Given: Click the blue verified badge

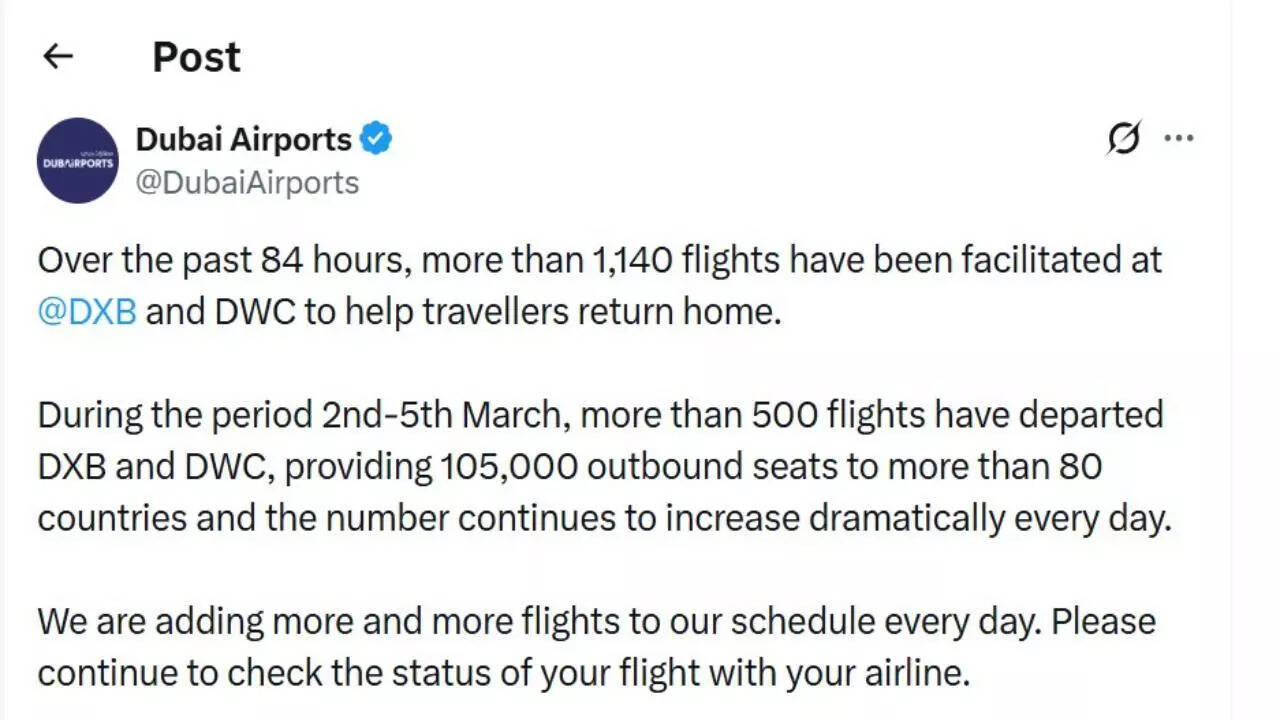Looking at the screenshot, I should point(376,138).
